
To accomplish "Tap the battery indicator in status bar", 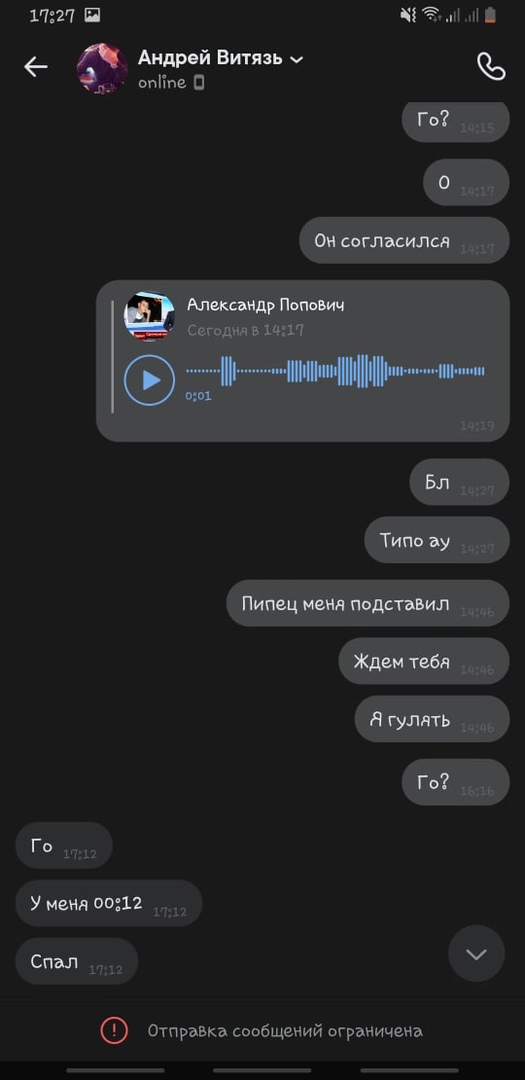I will pyautogui.click(x=490, y=14).
